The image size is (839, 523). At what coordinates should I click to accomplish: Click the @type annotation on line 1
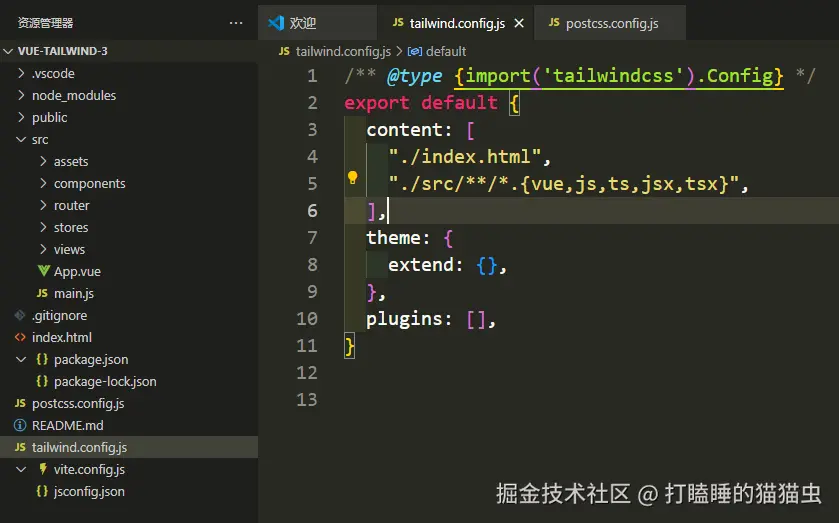point(415,76)
